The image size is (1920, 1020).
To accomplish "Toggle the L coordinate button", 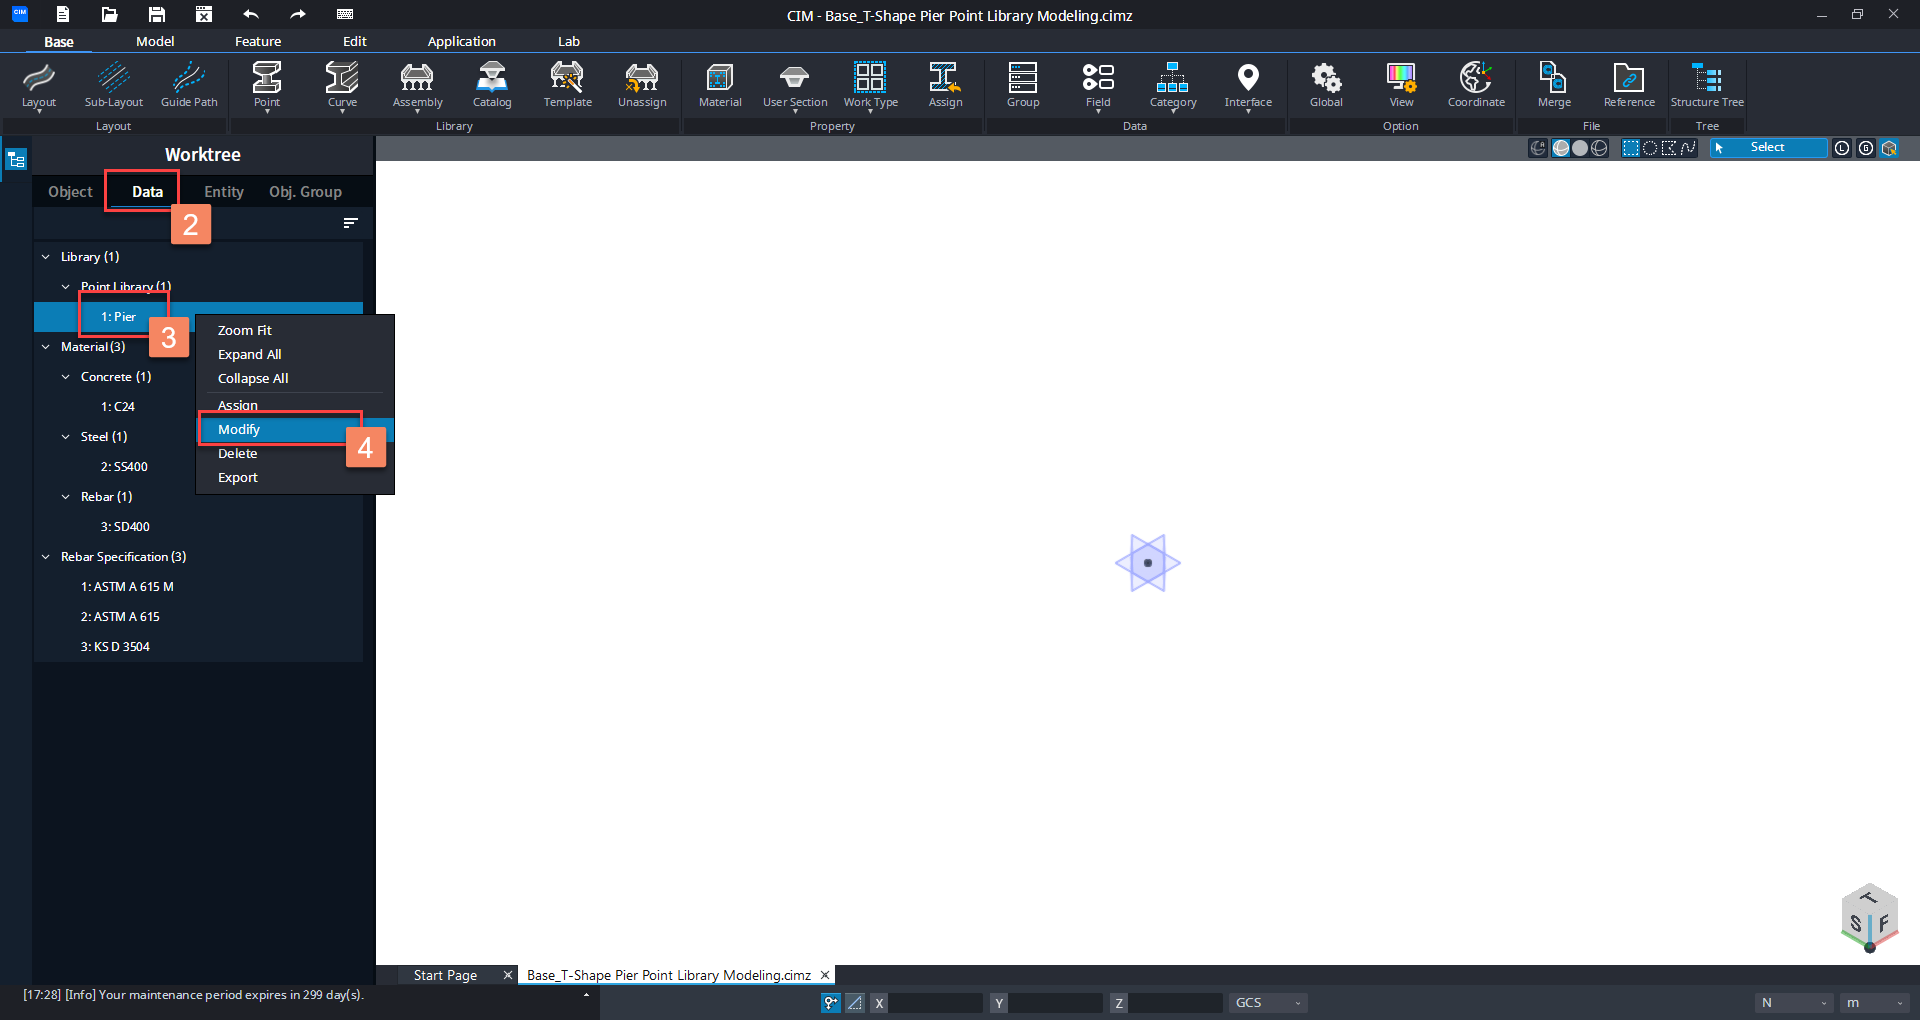I will (1842, 148).
